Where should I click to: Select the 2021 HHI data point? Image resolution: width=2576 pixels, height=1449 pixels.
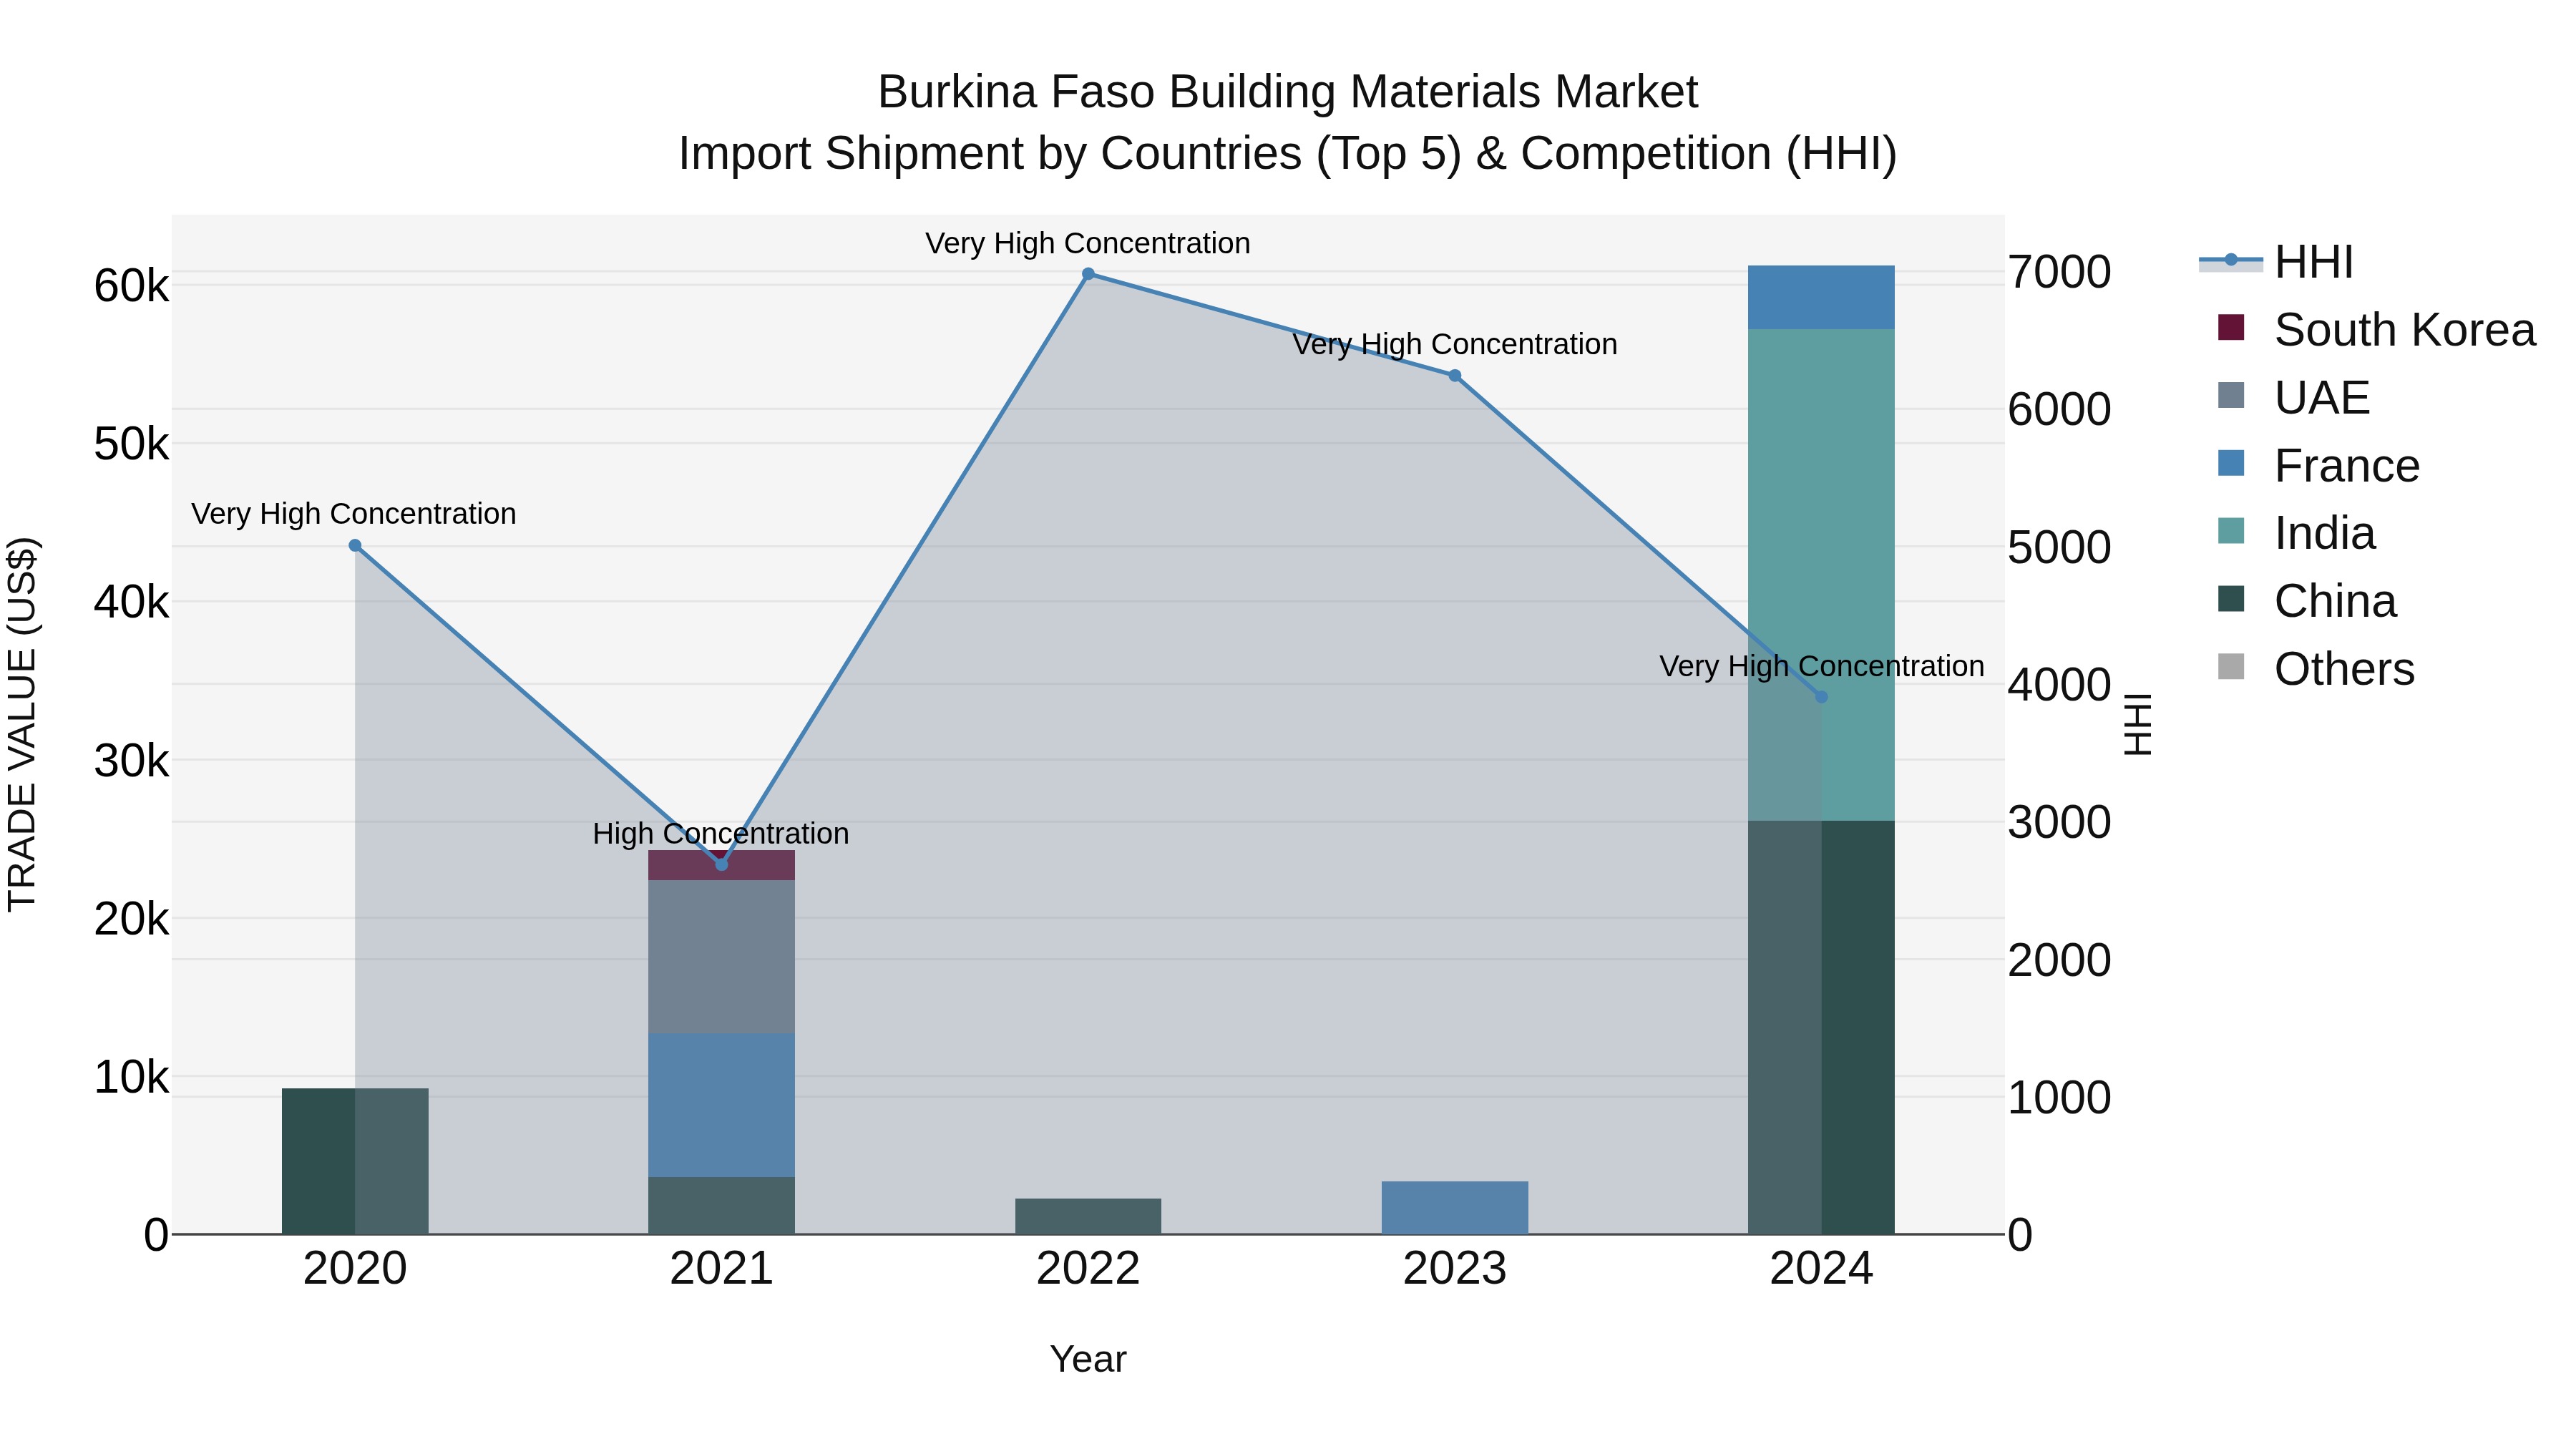[721, 864]
